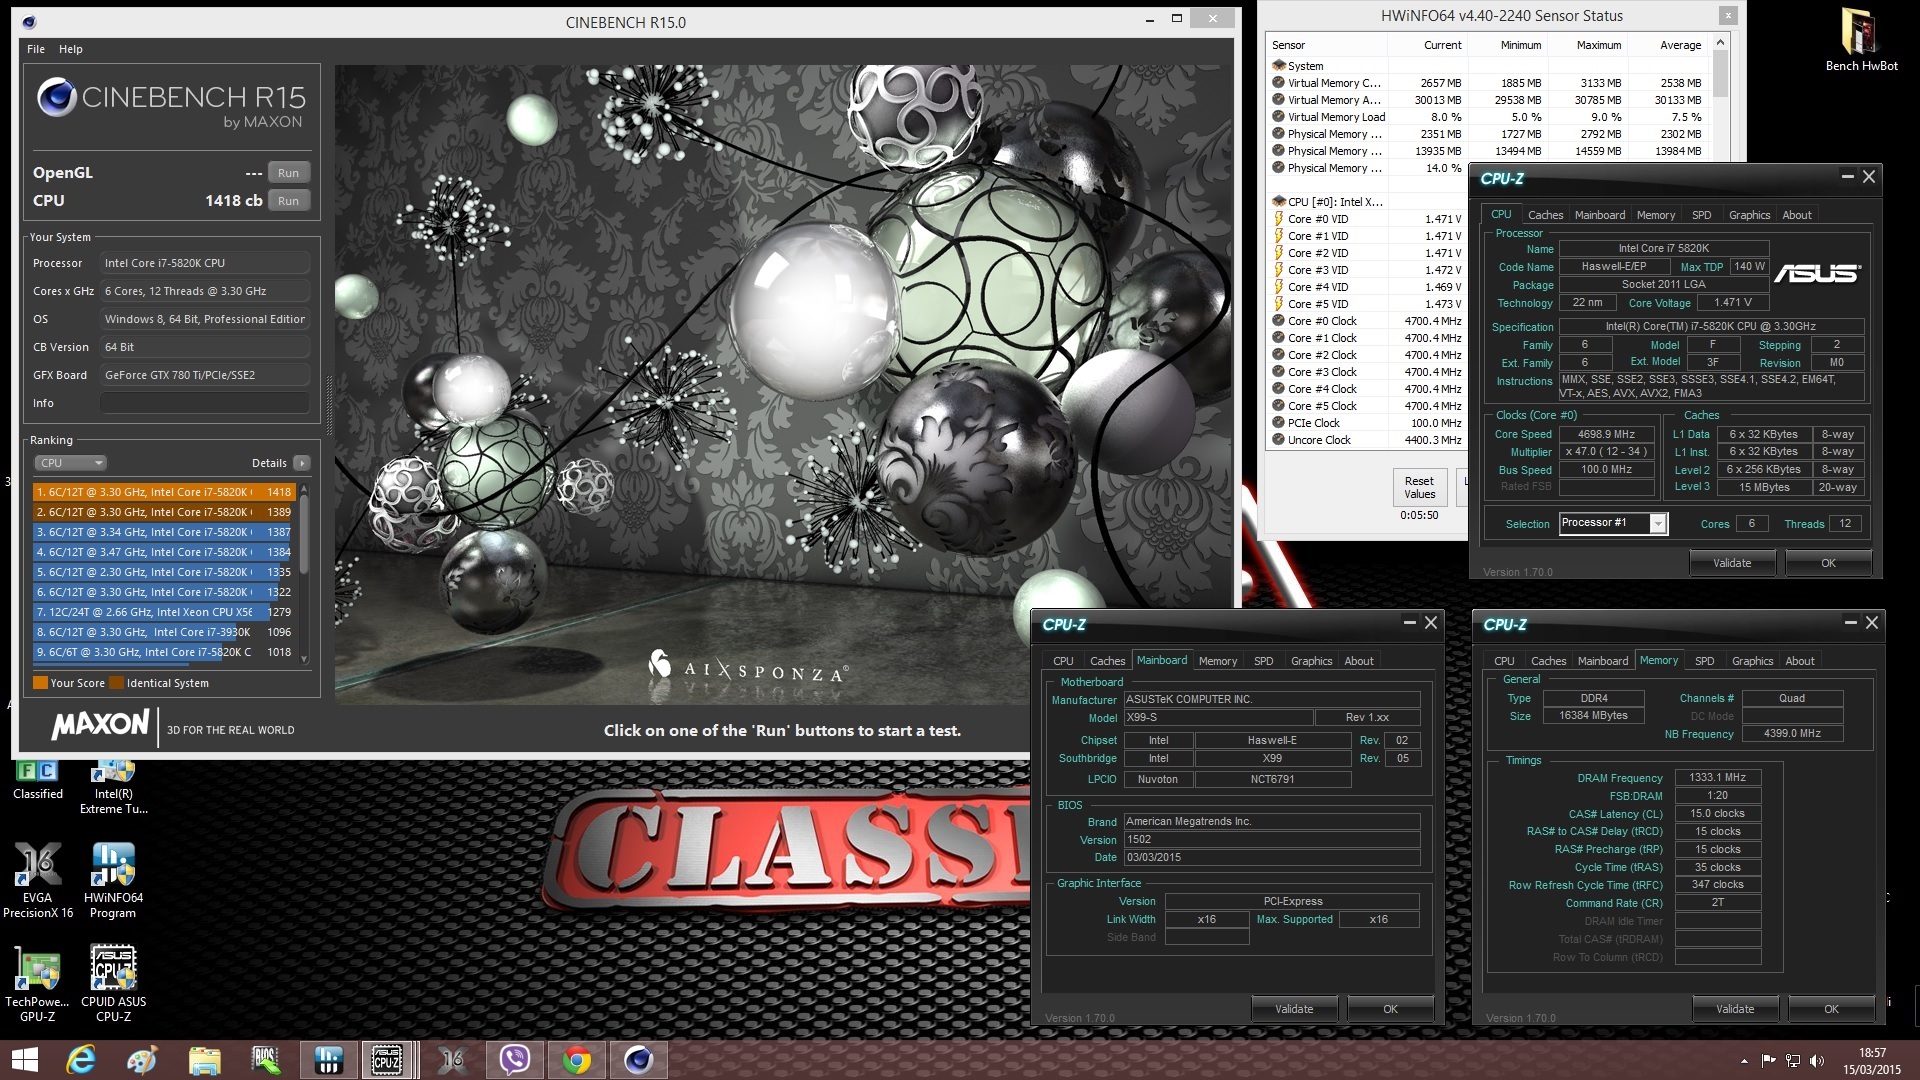Open PrecisionX 16 from the taskbar
The width and height of the screenshot is (1920, 1080).
click(x=452, y=1060)
